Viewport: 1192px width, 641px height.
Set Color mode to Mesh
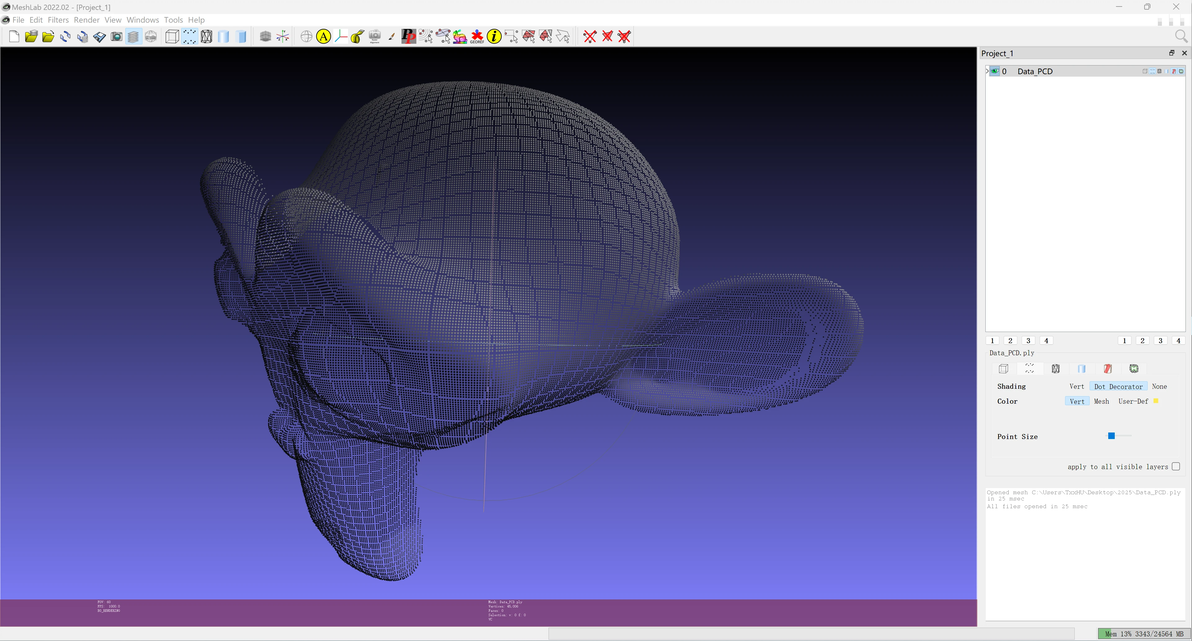click(x=1101, y=401)
